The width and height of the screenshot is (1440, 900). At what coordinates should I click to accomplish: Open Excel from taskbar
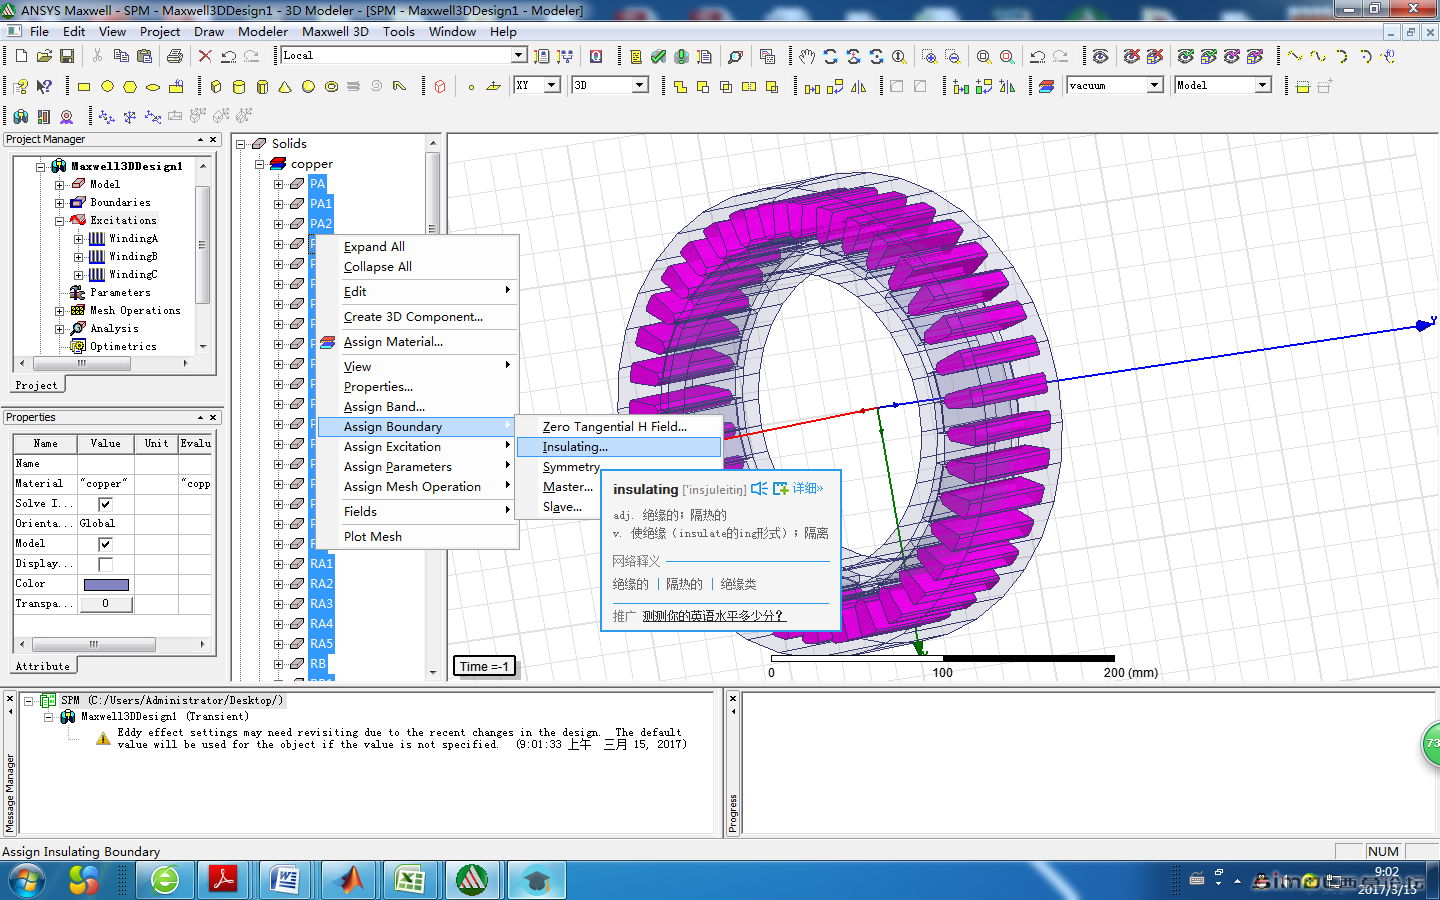coord(410,881)
